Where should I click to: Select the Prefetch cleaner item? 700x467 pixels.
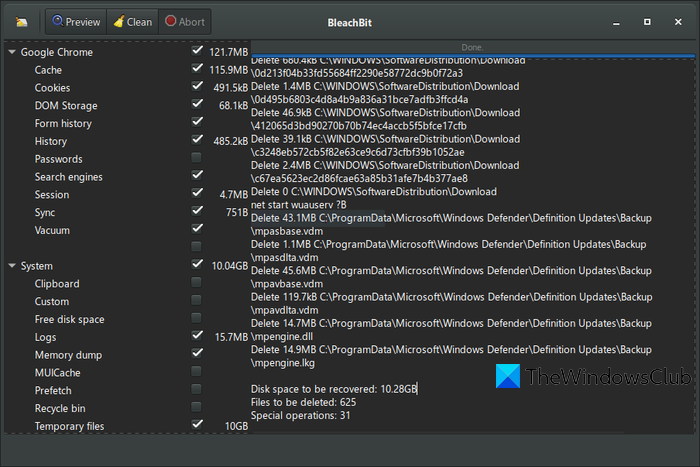click(x=55, y=391)
